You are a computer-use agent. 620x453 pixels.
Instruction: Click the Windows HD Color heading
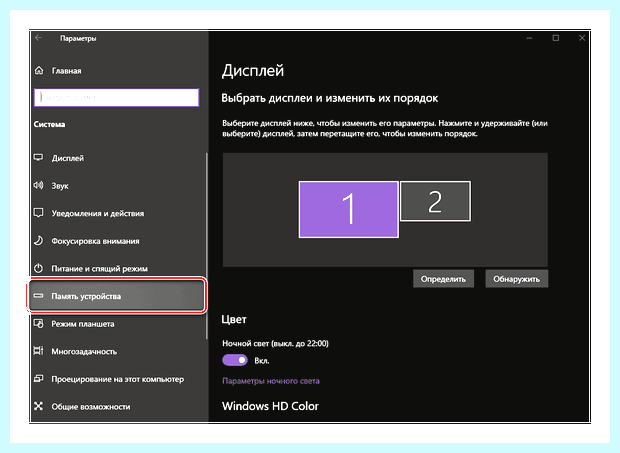[270, 406]
